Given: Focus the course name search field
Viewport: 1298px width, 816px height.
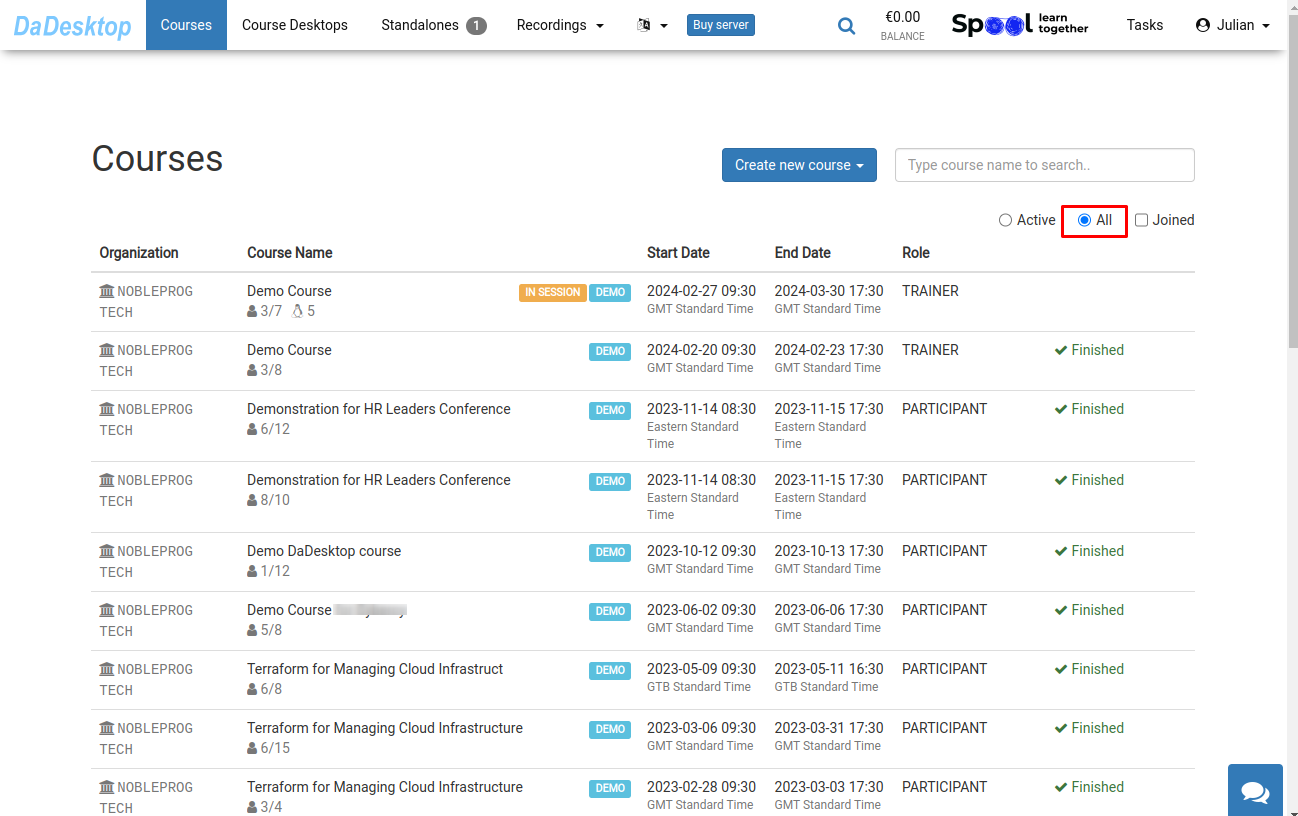Looking at the screenshot, I should click(1045, 165).
